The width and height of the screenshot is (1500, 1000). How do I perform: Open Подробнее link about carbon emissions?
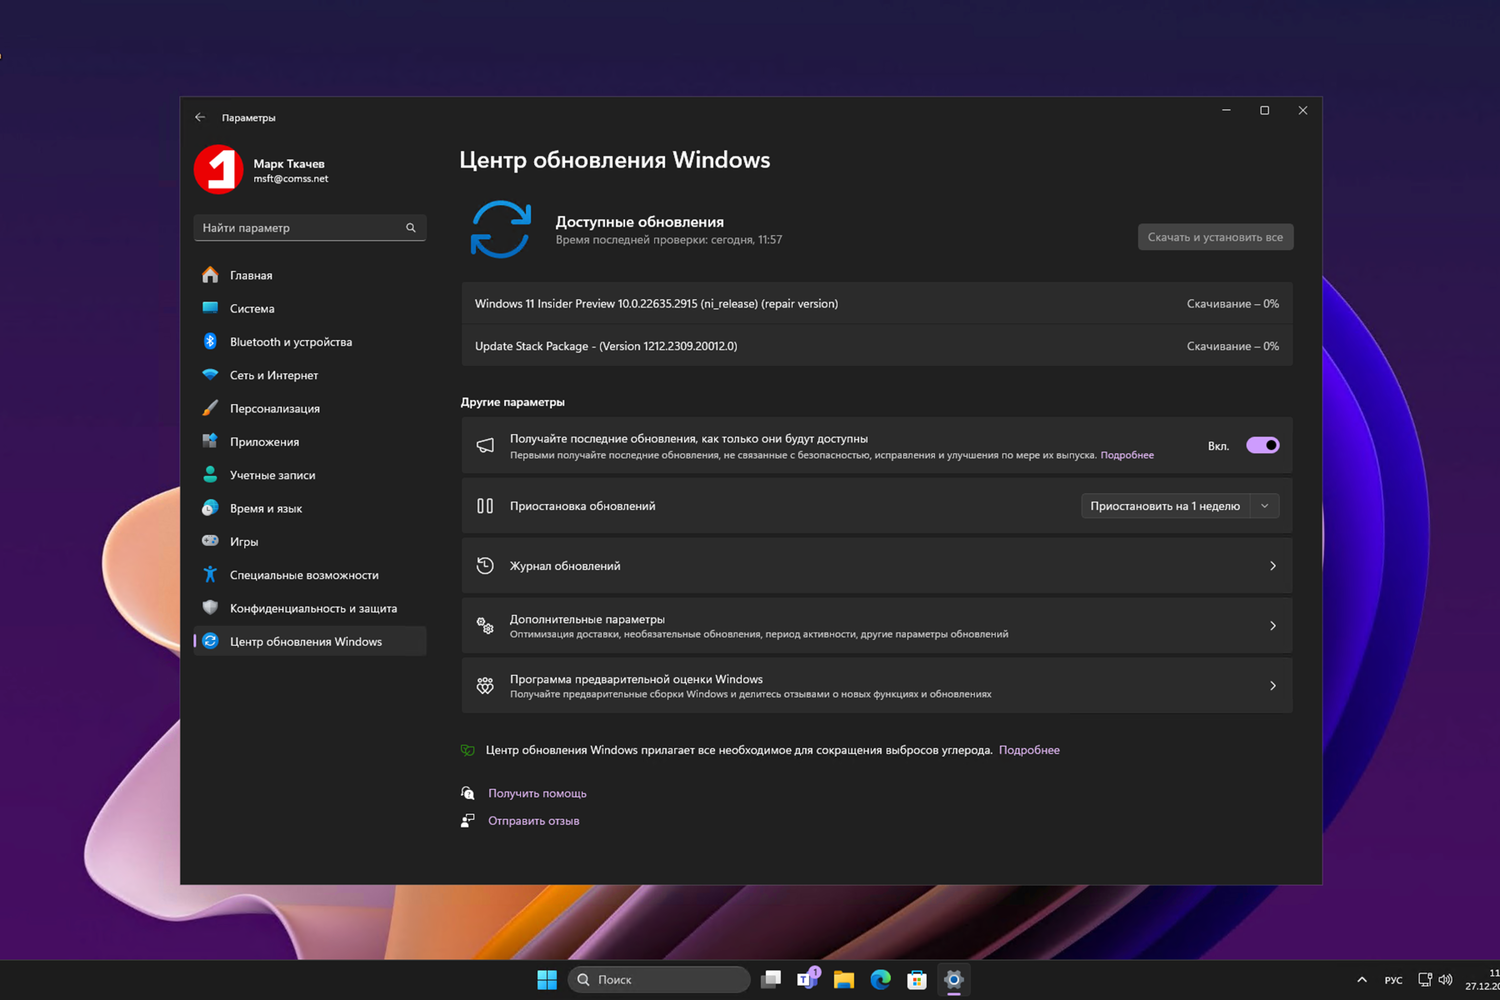point(1029,750)
